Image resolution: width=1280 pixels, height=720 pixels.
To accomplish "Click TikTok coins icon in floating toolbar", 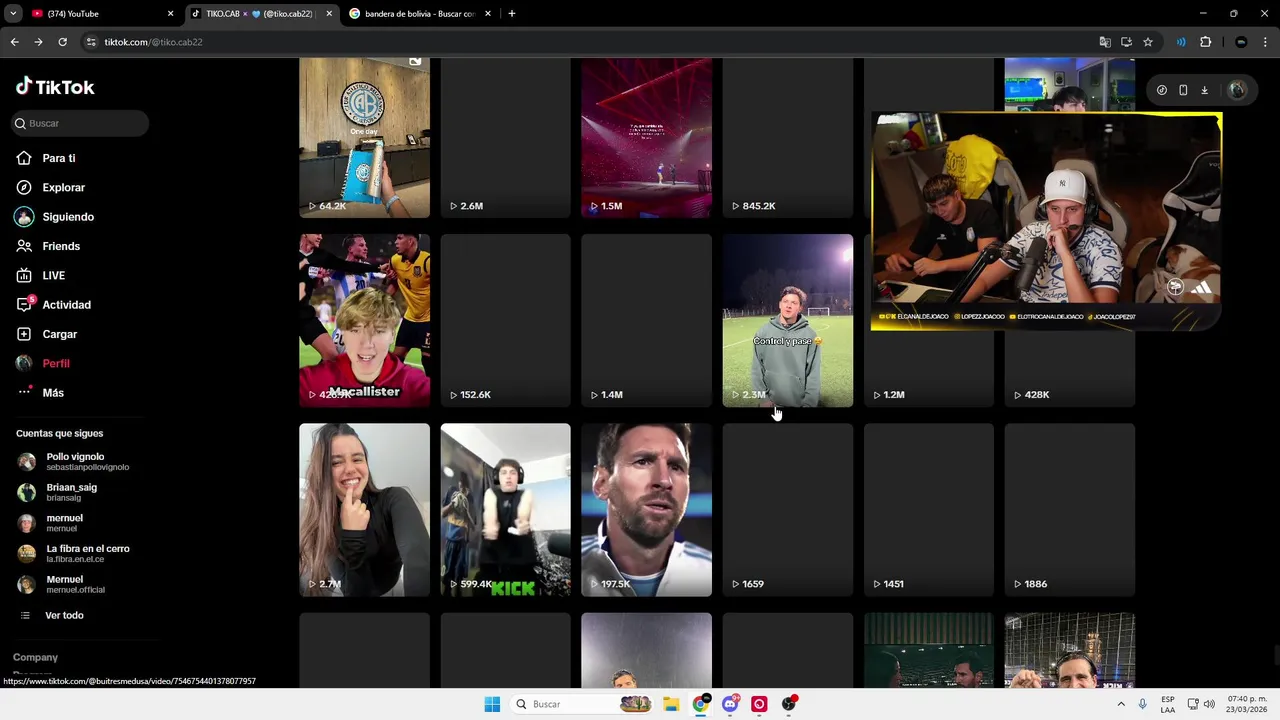I will (x=1161, y=90).
